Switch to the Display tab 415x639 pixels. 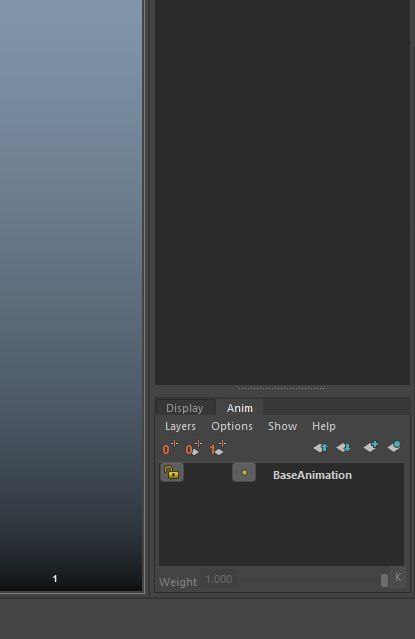point(185,408)
